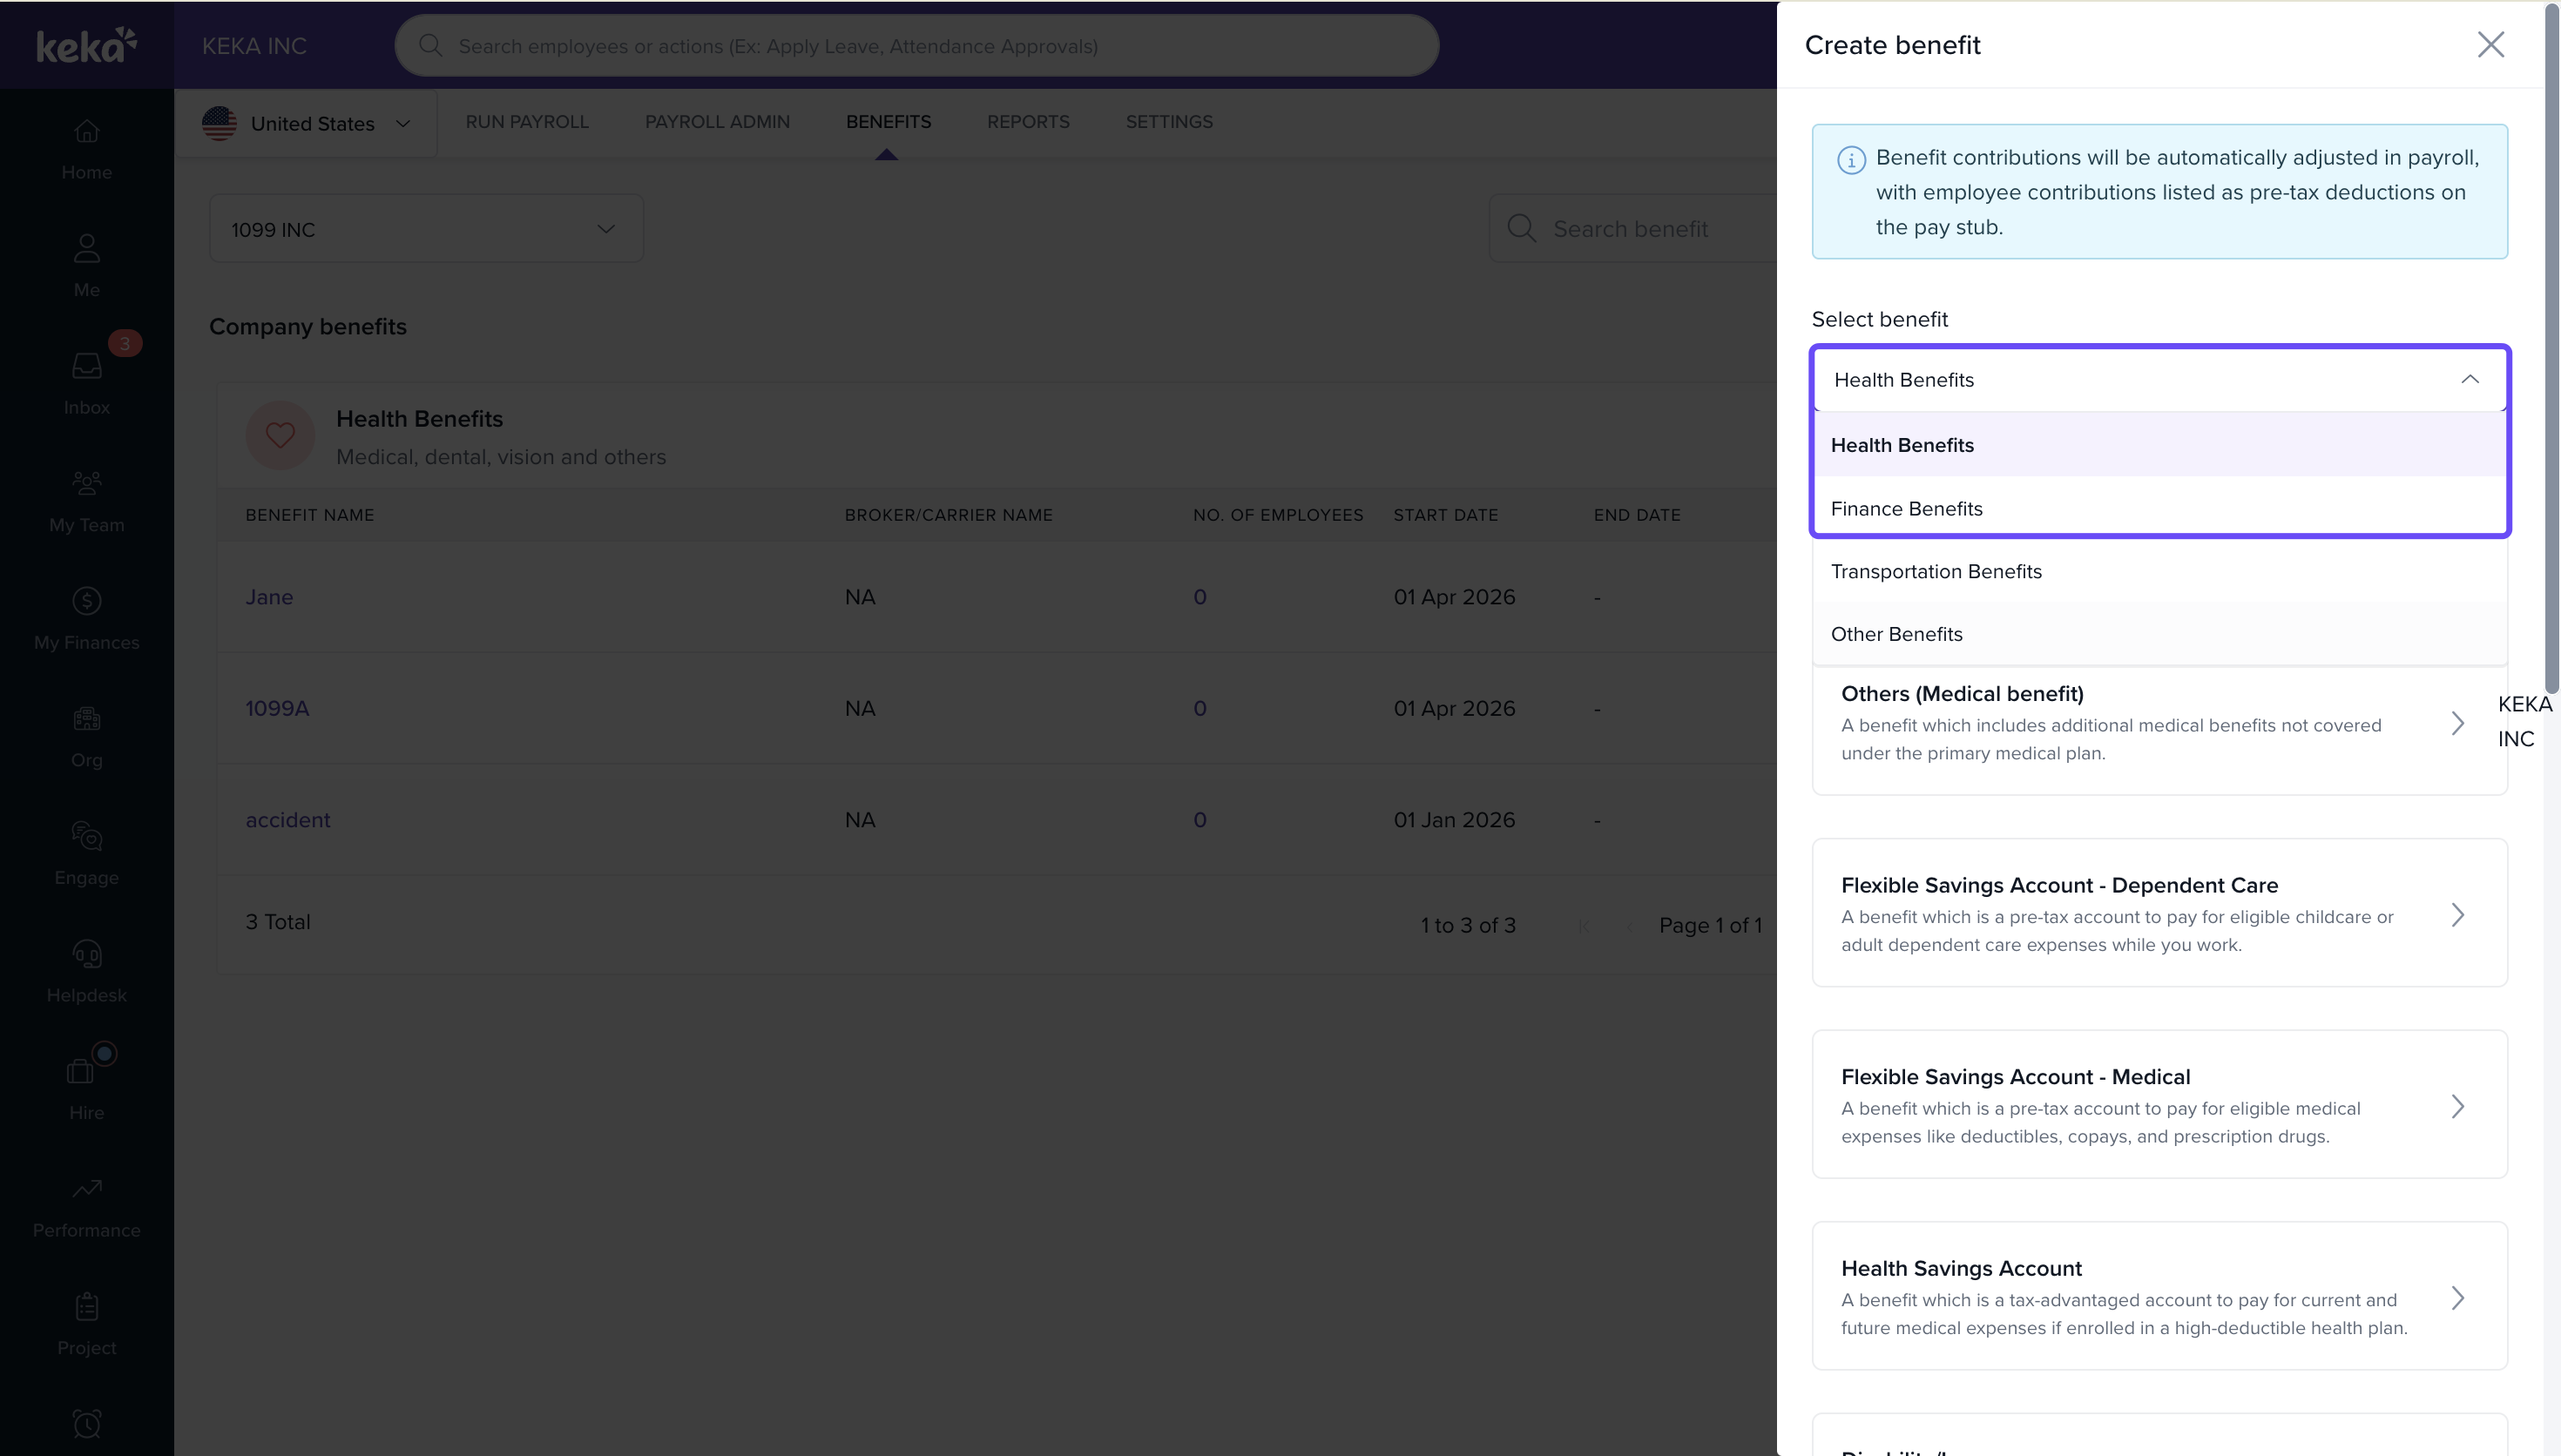Open the Hire briefcase icon
Viewport: 2561px width, 1456px height.
coord(82,1072)
